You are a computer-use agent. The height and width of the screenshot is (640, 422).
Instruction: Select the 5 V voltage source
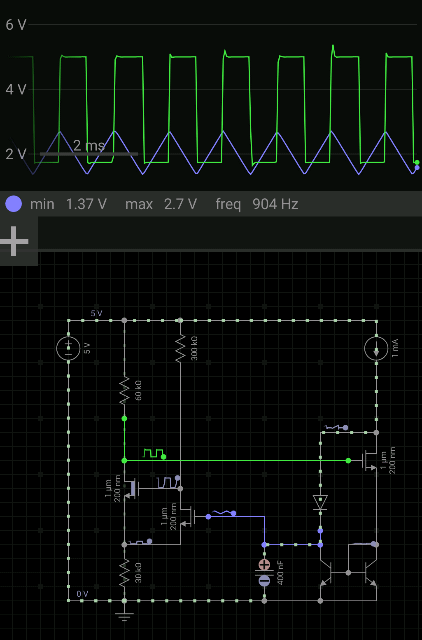(x=68, y=348)
